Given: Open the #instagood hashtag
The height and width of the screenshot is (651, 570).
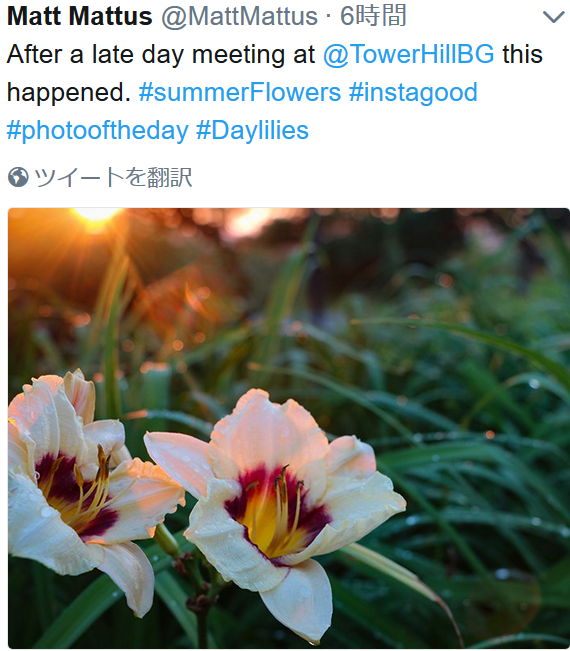Looking at the screenshot, I should point(413,92).
